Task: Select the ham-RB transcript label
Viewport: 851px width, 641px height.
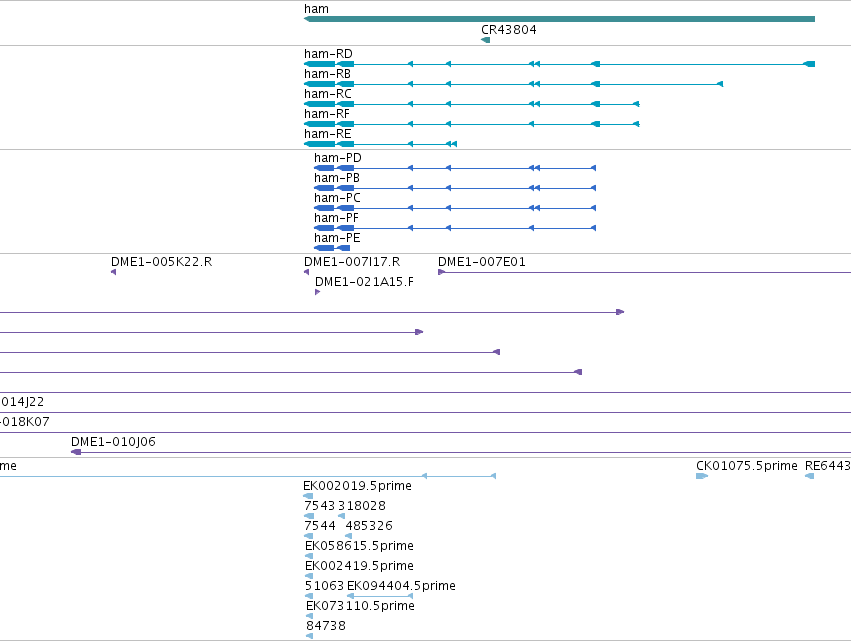Action: click(327, 74)
